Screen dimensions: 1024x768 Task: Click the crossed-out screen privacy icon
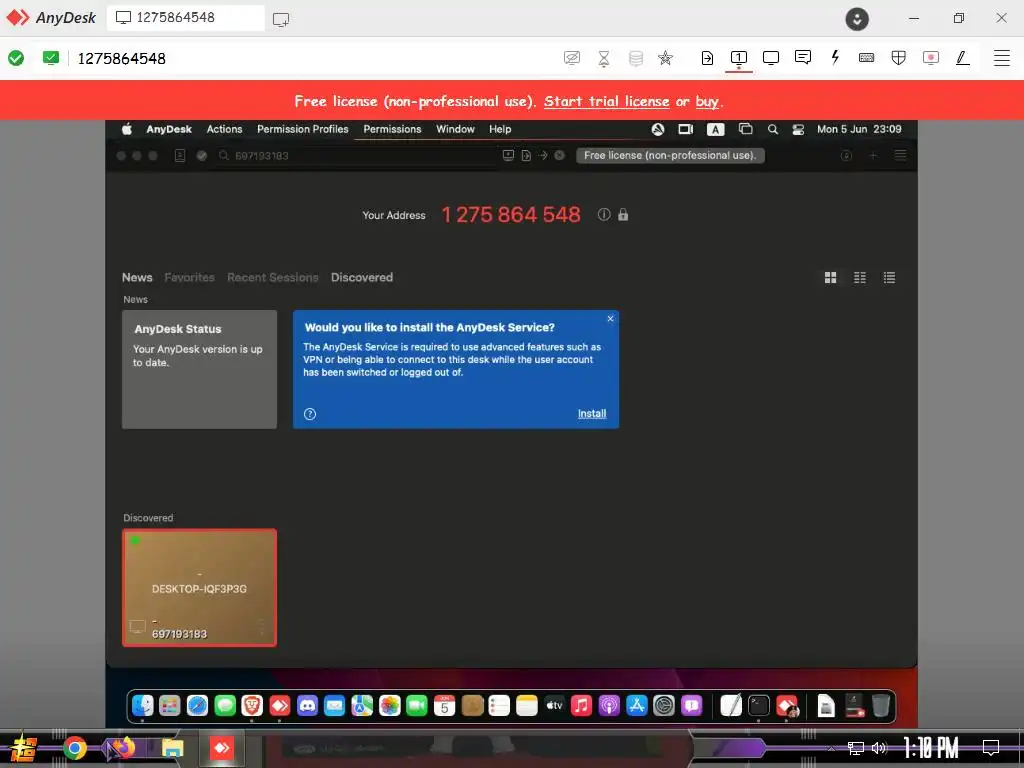point(572,58)
